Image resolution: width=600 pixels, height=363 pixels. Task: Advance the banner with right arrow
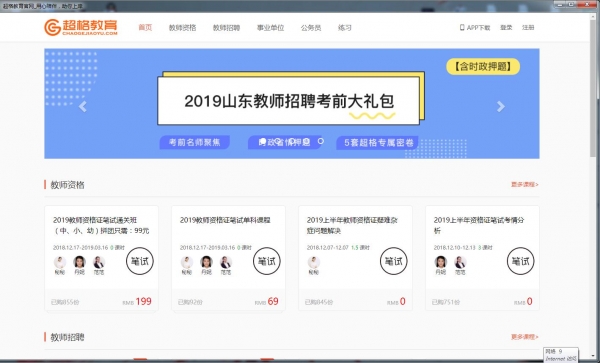coord(501,106)
